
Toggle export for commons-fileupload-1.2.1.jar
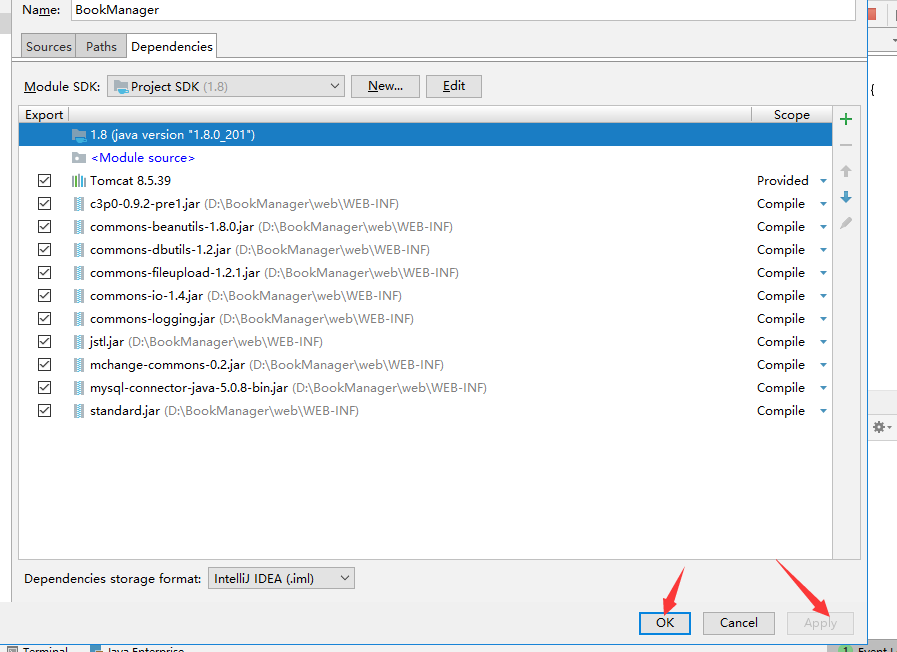point(44,273)
